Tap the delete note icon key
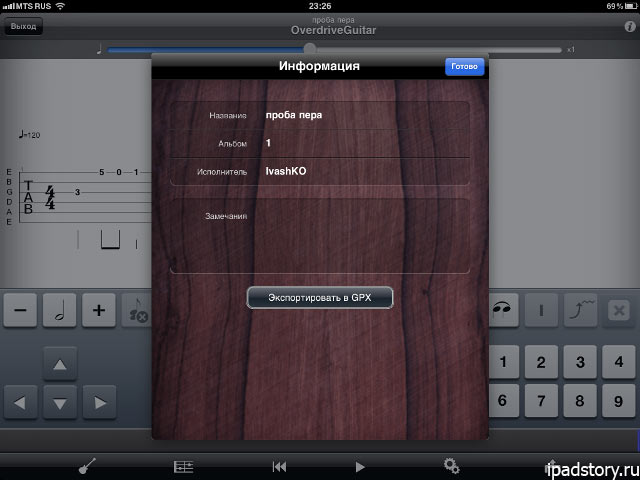The width and height of the screenshot is (640, 480). [x=137, y=310]
